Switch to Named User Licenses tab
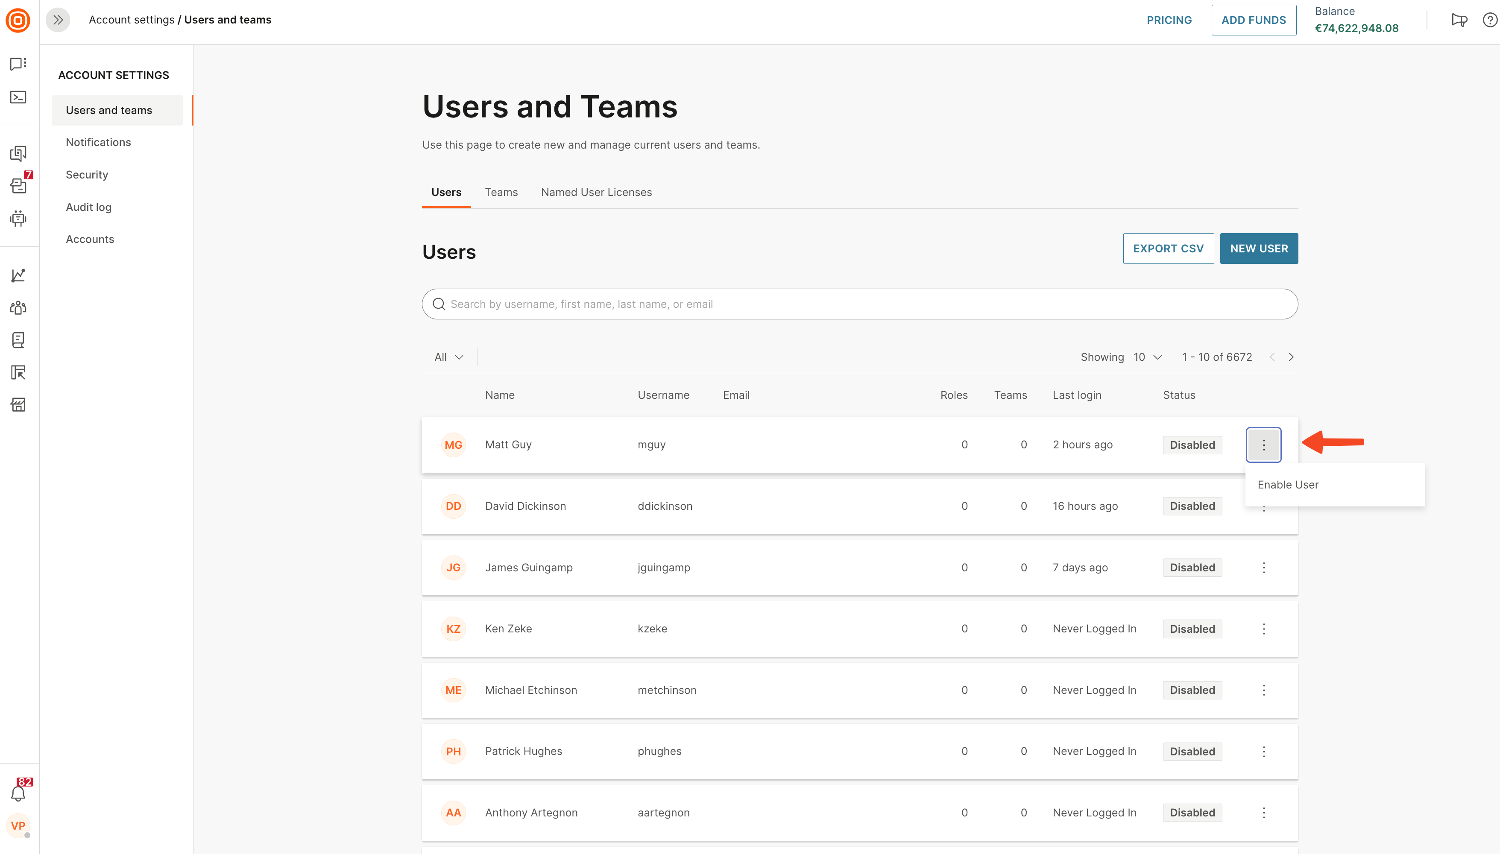This screenshot has width=1500, height=854. pos(596,192)
